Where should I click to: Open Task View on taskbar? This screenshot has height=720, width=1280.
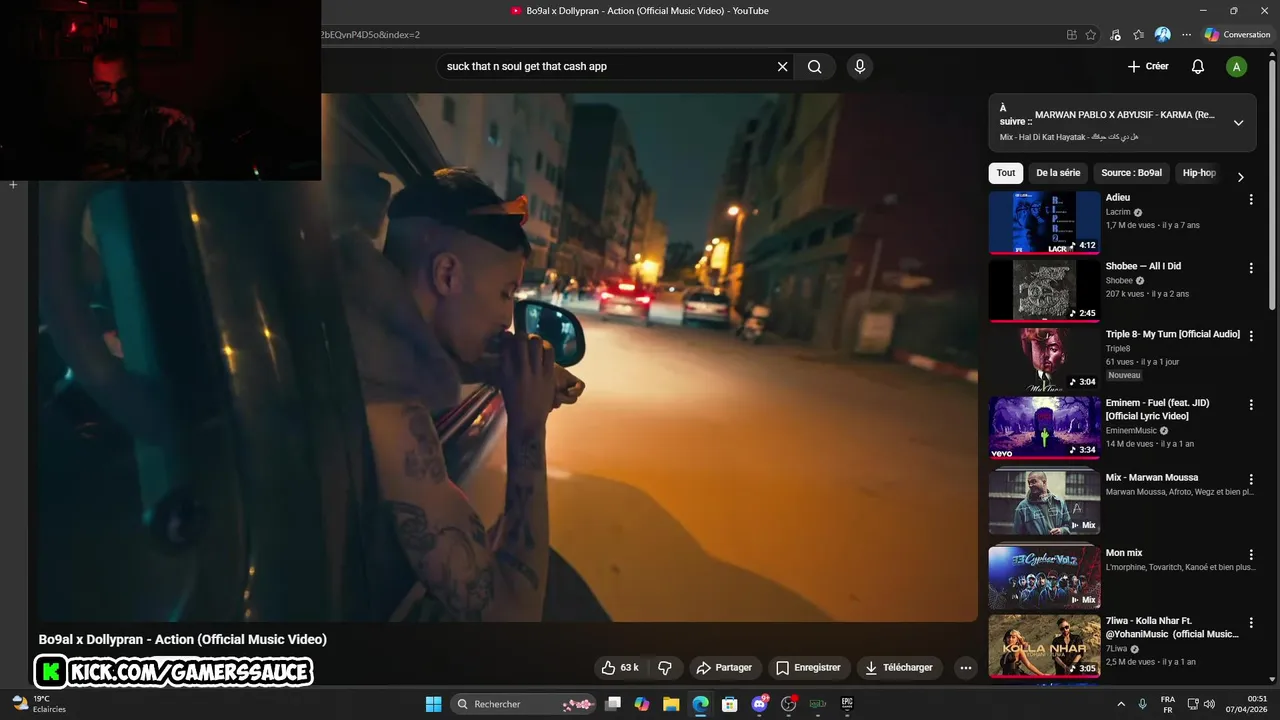tap(613, 704)
